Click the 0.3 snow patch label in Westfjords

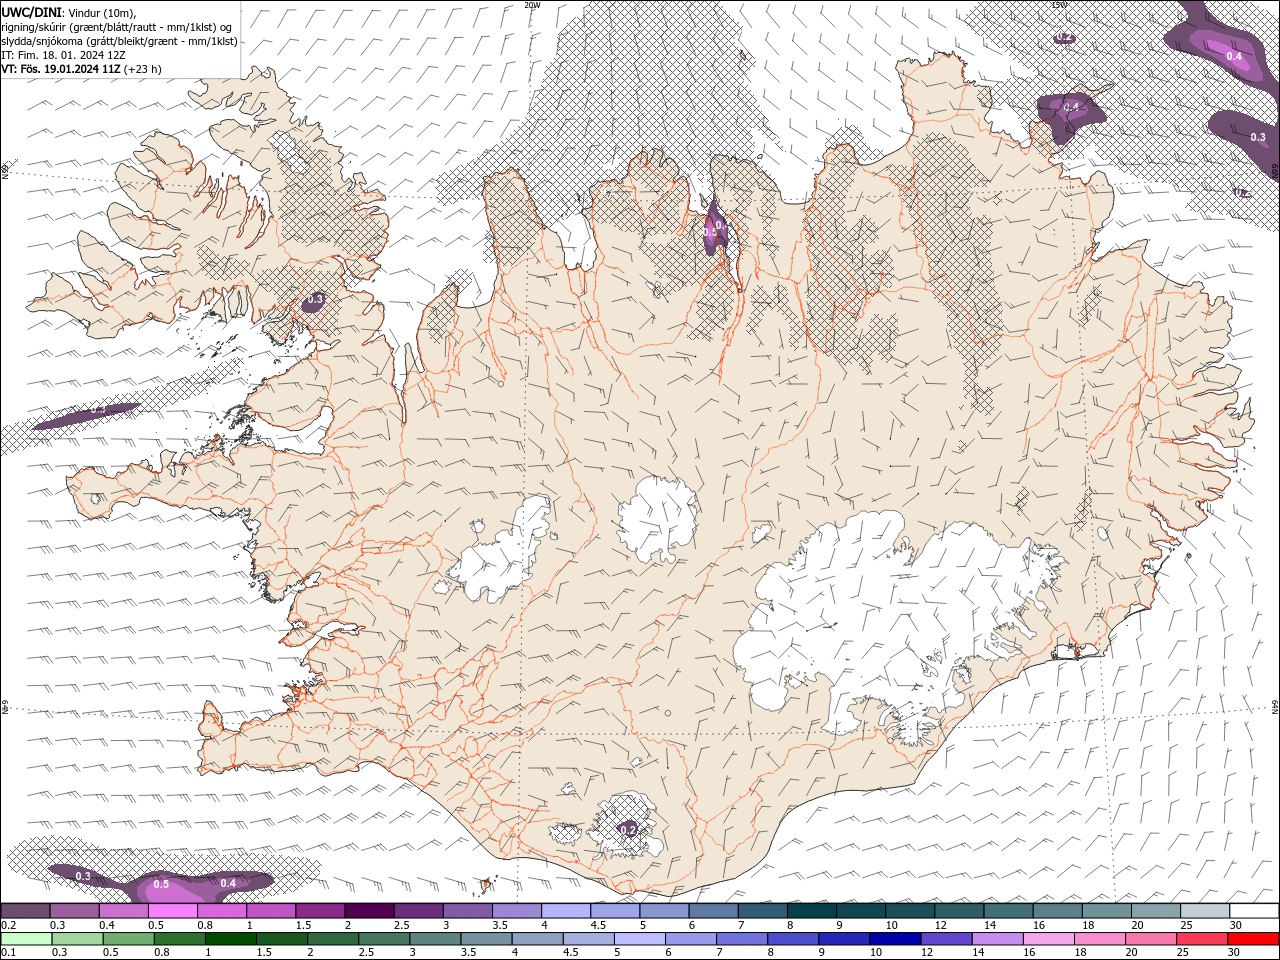click(315, 298)
